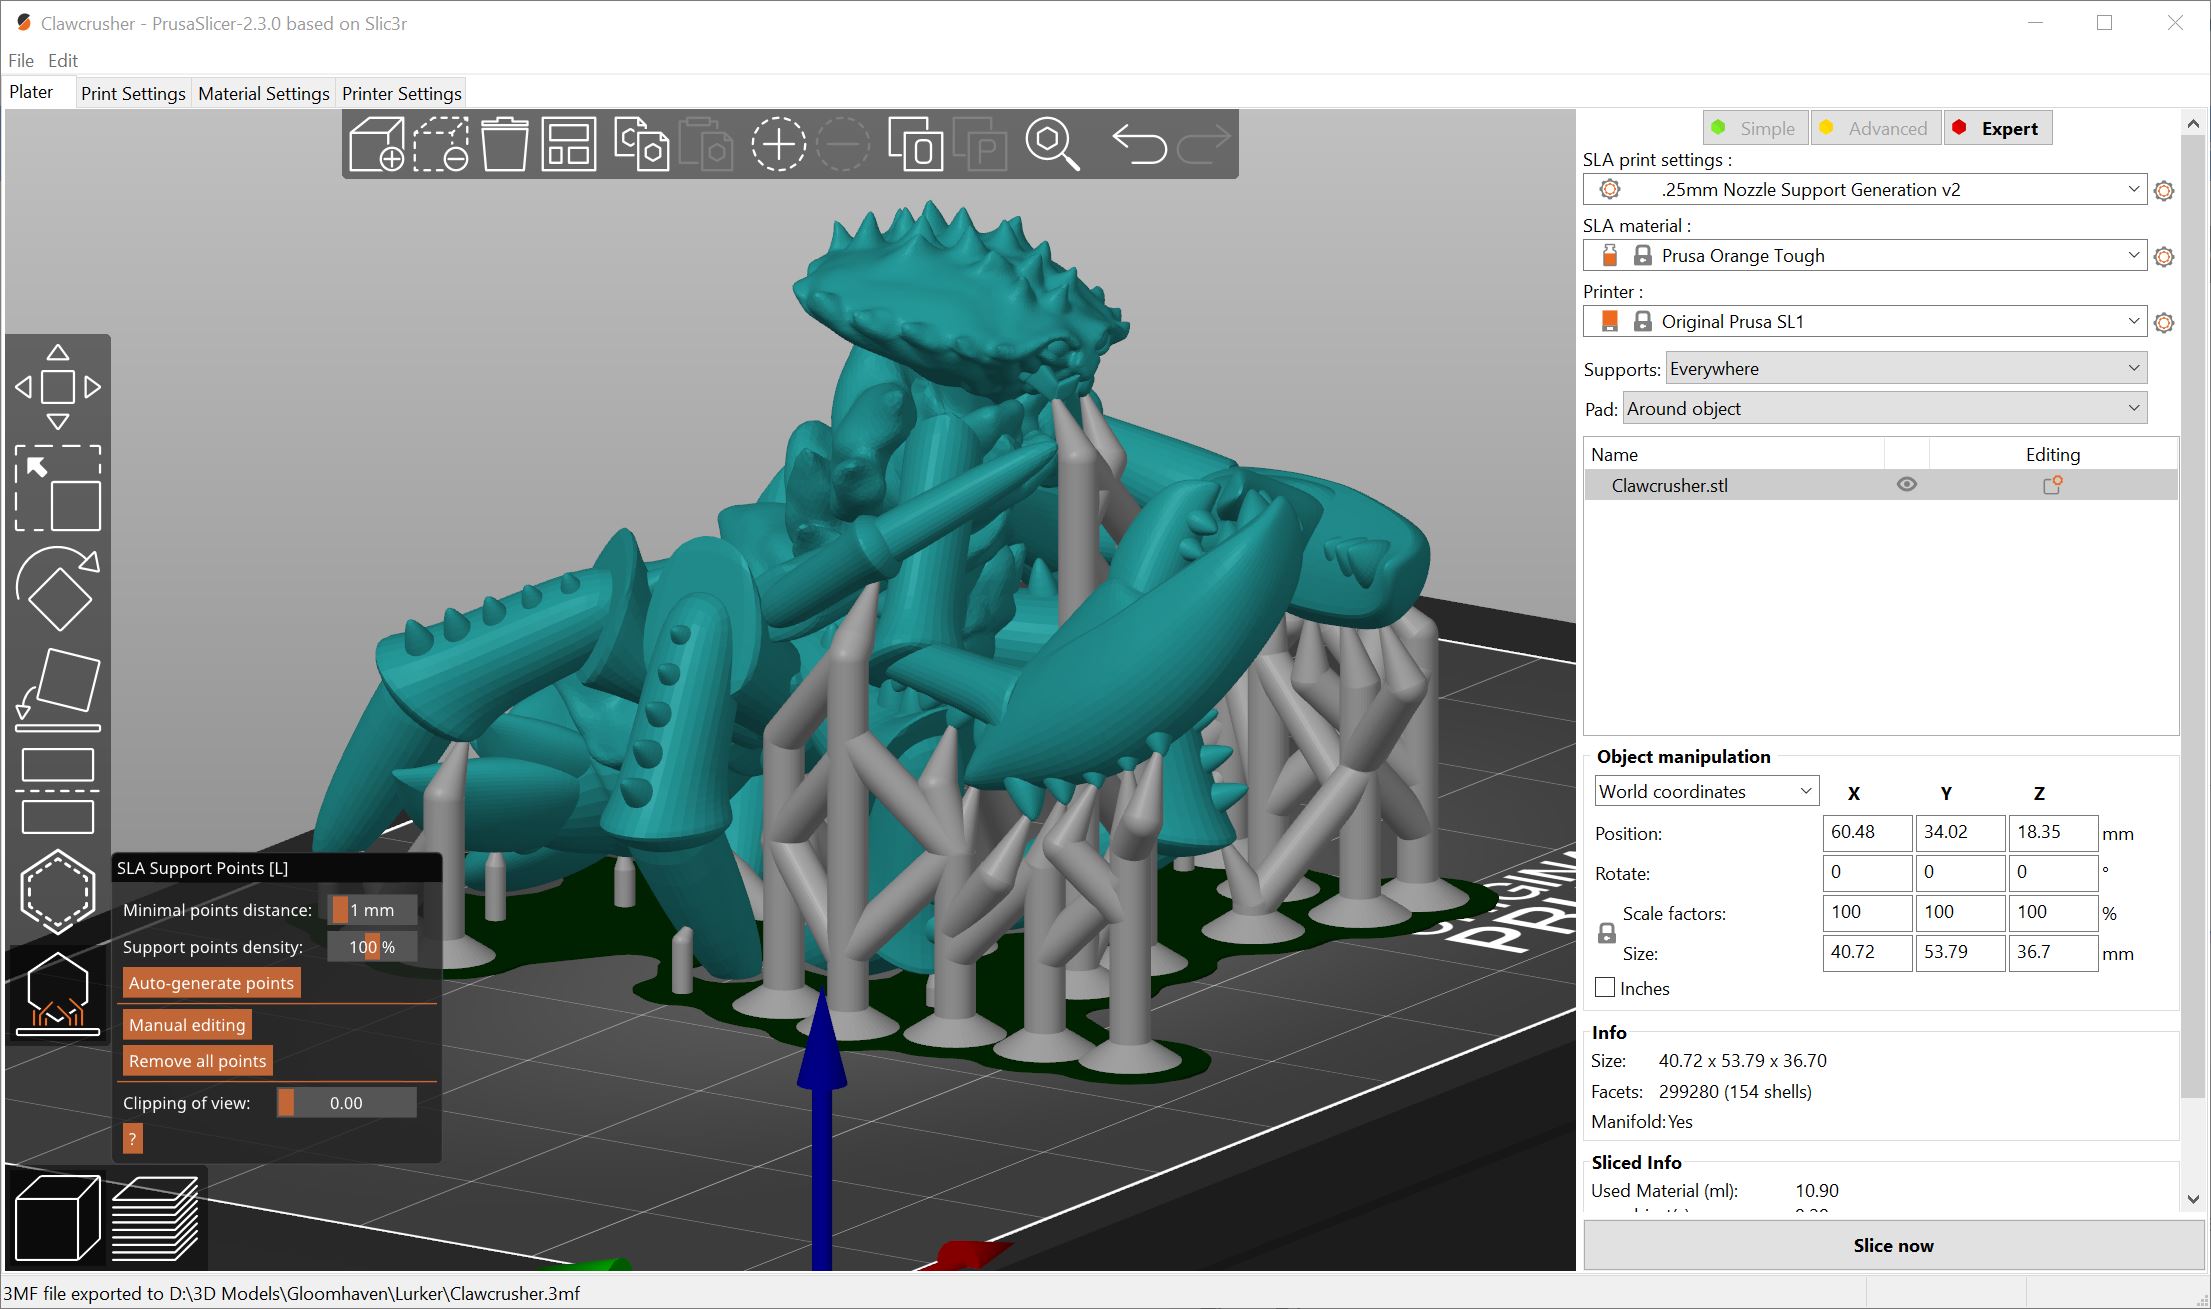Select the Cut tool
The height and width of the screenshot is (1309, 2211).
[x=58, y=791]
